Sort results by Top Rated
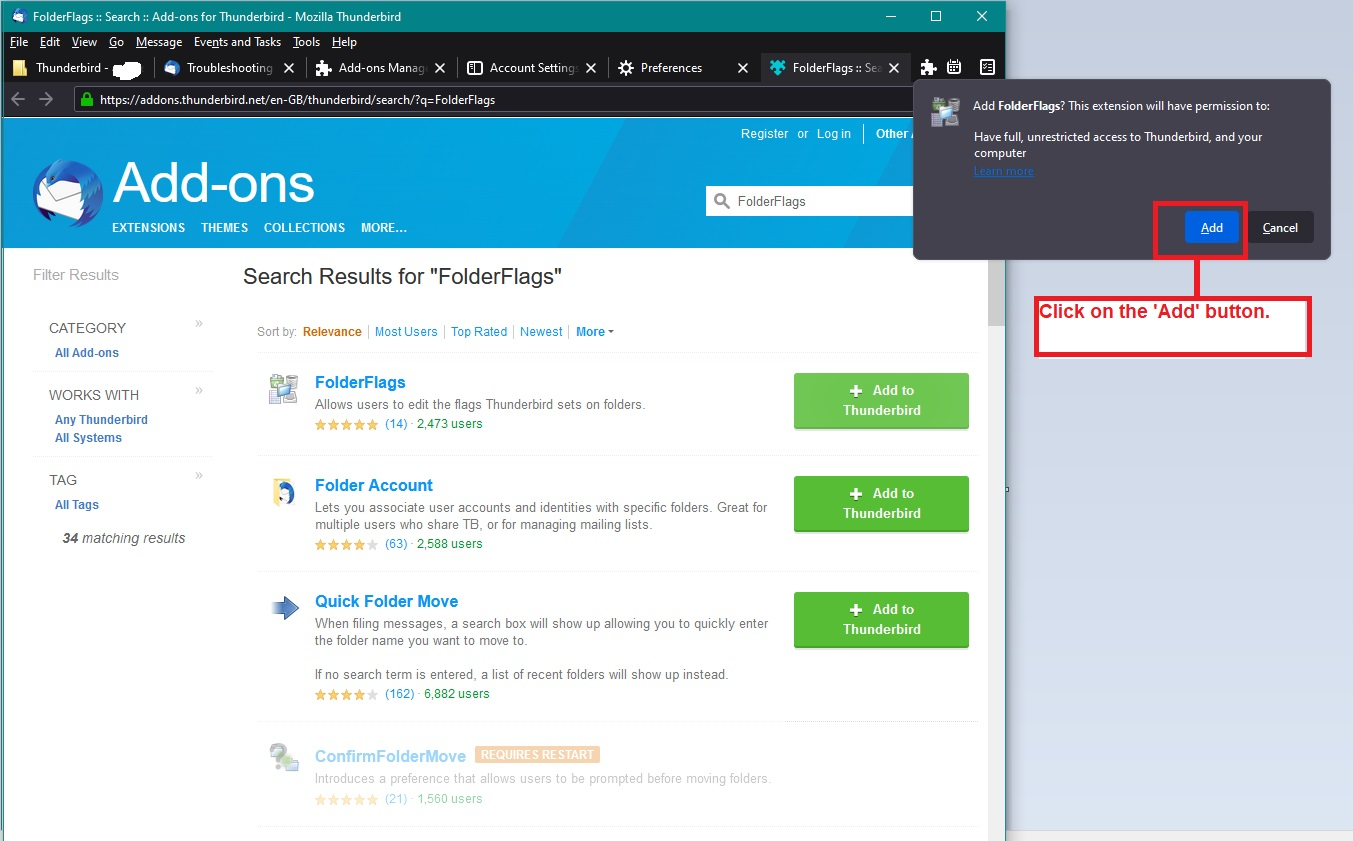 click(x=479, y=332)
